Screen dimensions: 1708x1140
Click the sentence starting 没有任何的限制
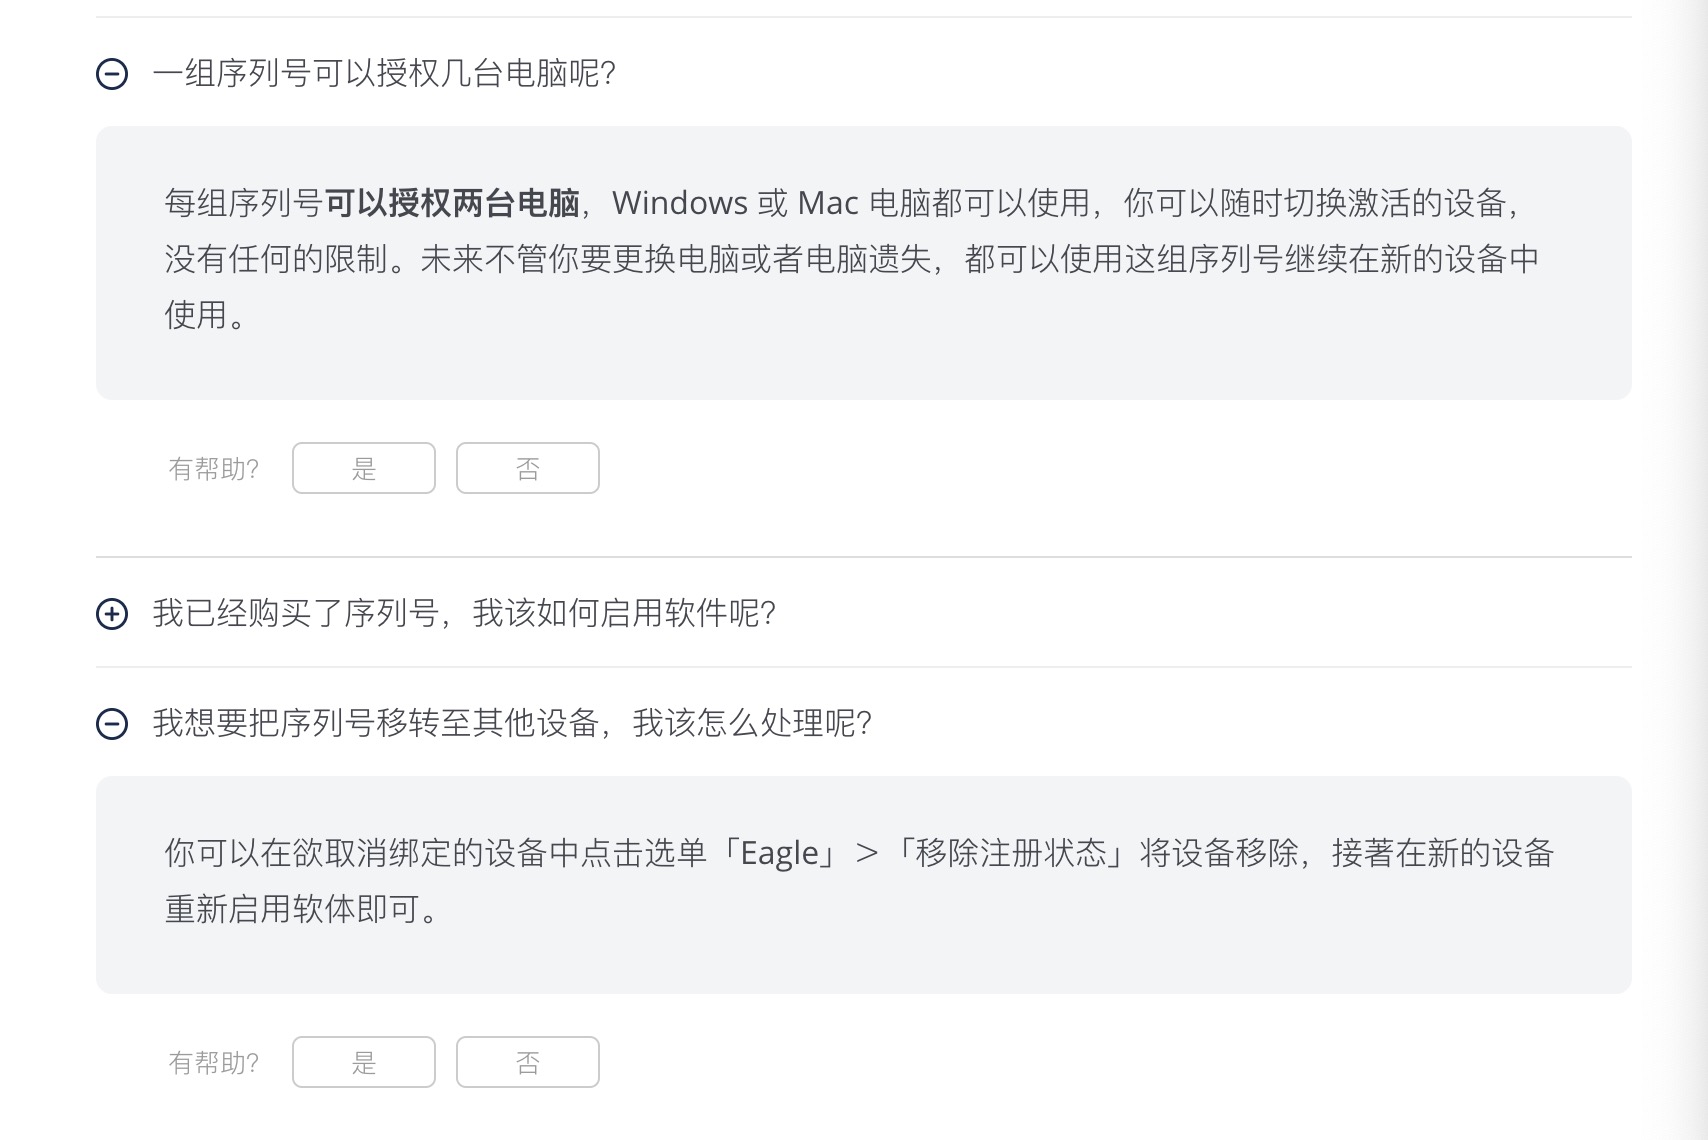tap(290, 259)
